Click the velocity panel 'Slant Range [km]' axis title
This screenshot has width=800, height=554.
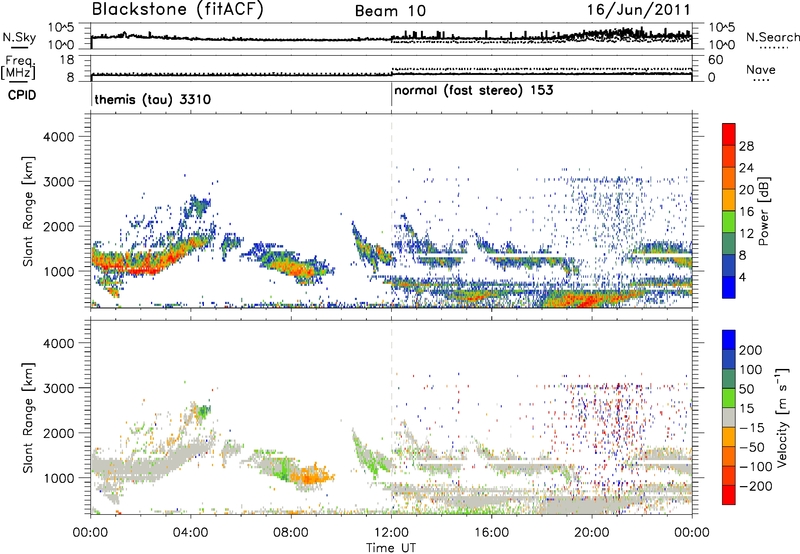click(28, 417)
